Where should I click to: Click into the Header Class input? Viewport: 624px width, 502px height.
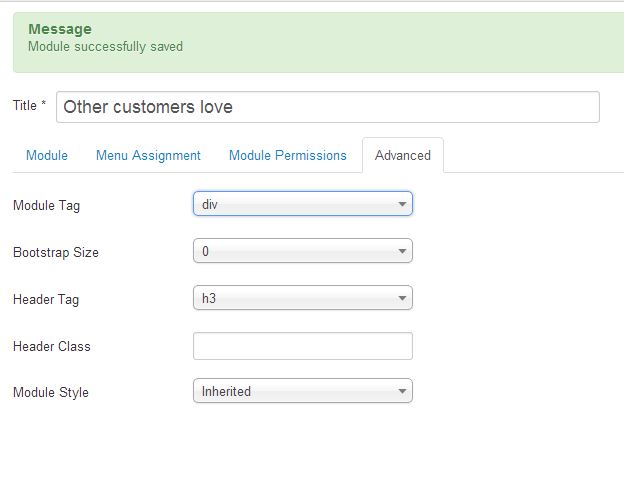coord(302,346)
